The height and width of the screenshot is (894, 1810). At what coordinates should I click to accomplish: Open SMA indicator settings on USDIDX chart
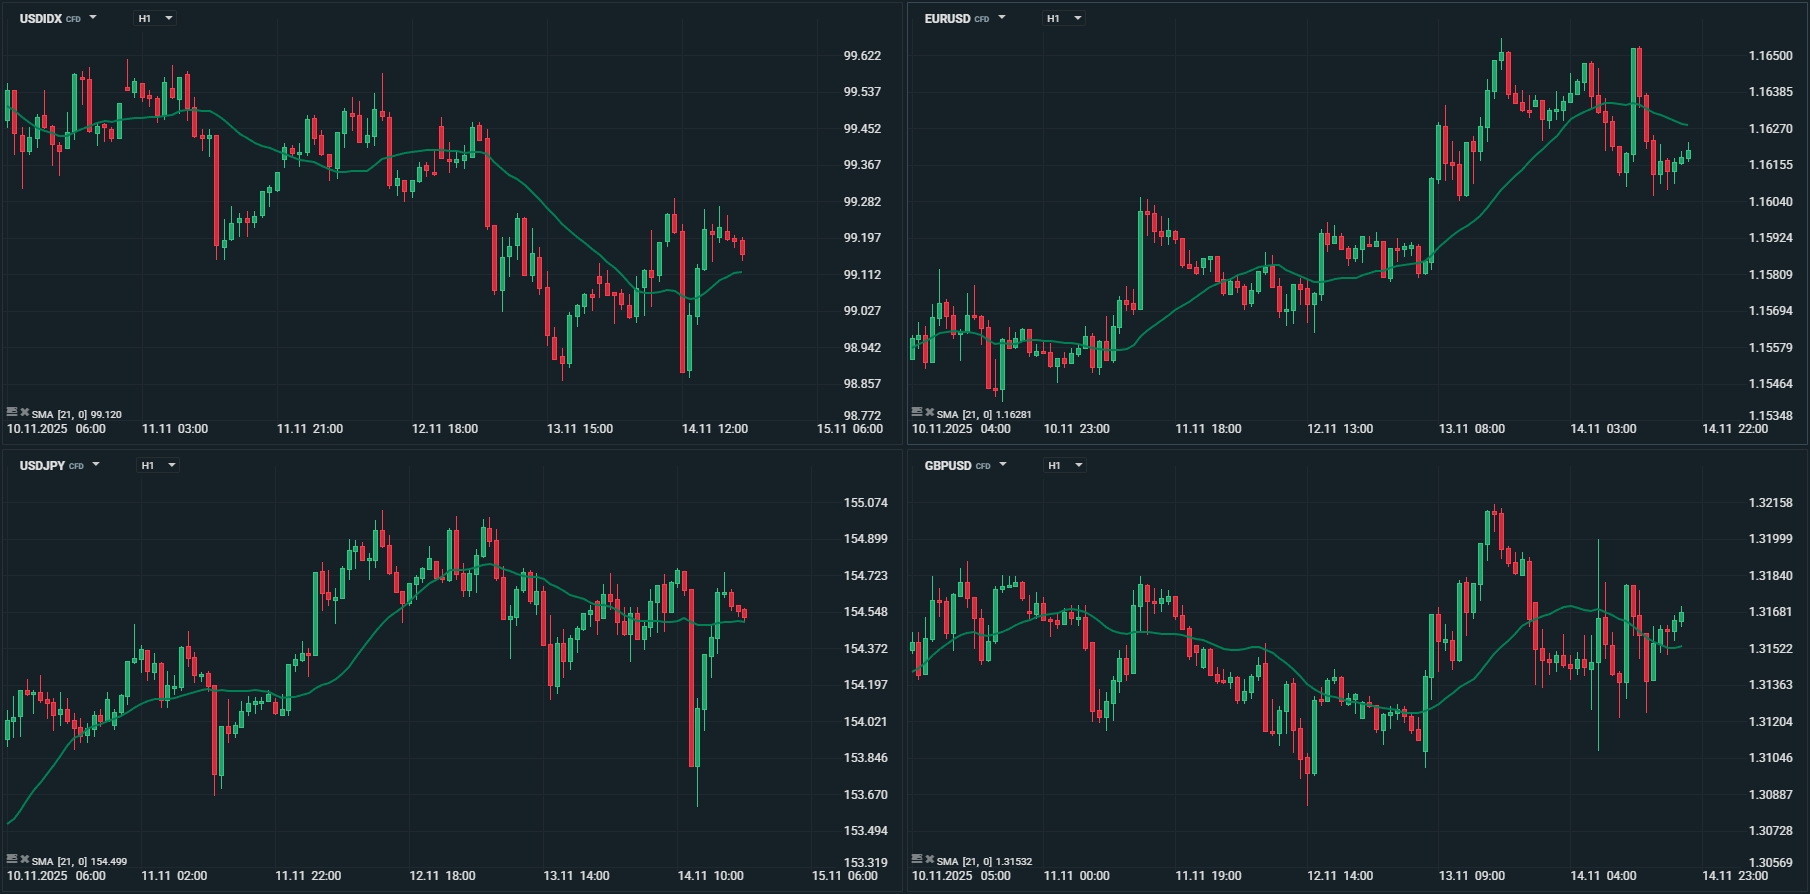pyautogui.click(x=12, y=412)
